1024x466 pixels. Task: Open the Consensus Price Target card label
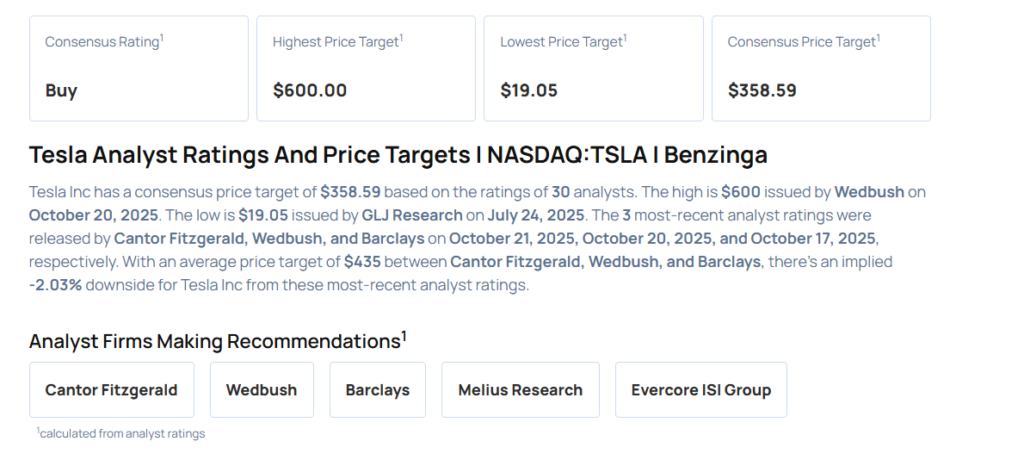tap(802, 42)
